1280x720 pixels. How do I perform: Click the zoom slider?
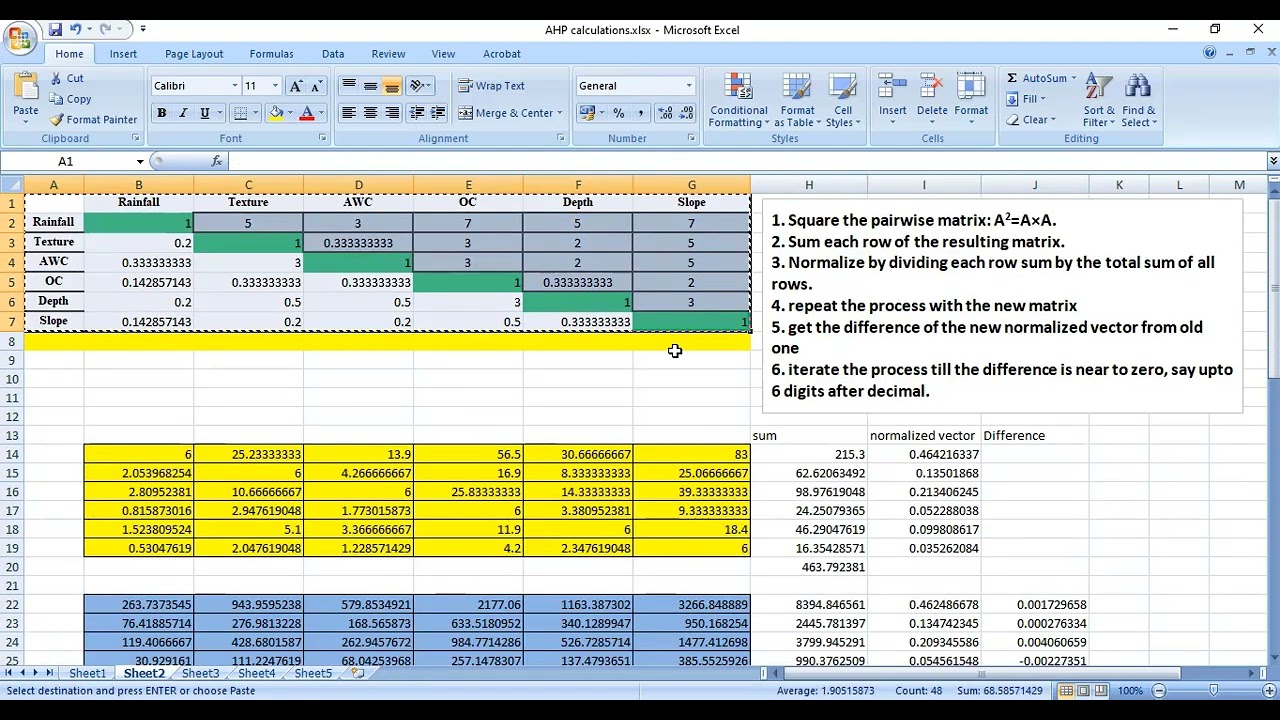pos(1213,691)
